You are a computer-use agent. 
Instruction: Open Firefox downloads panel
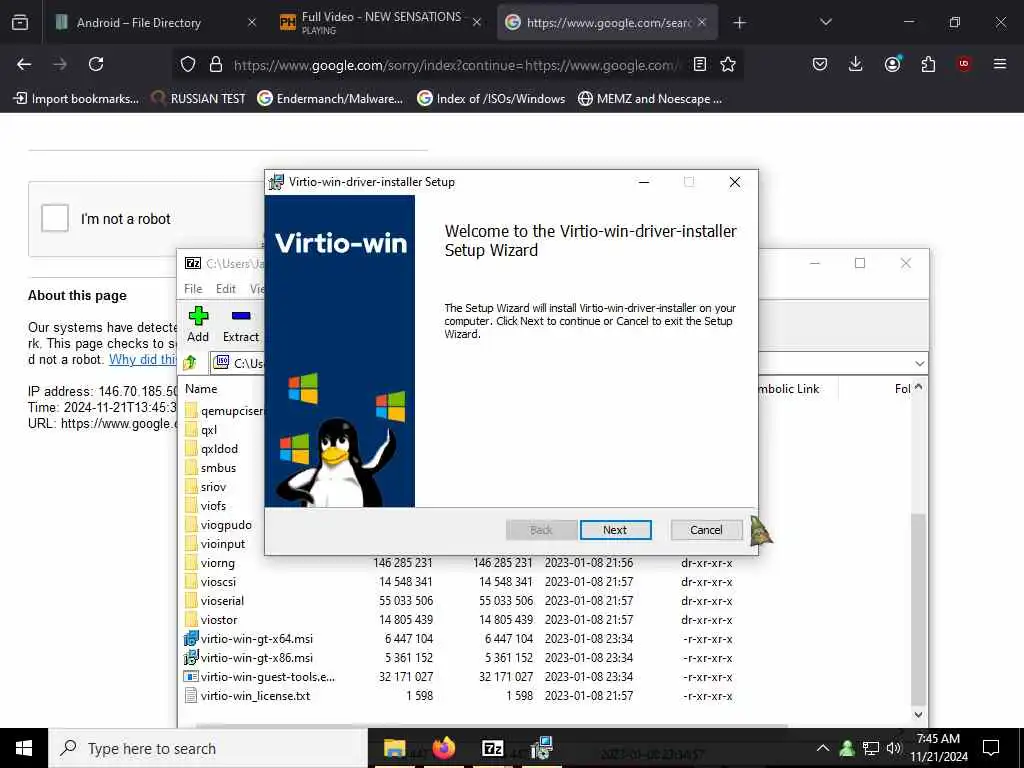pyautogui.click(x=856, y=64)
